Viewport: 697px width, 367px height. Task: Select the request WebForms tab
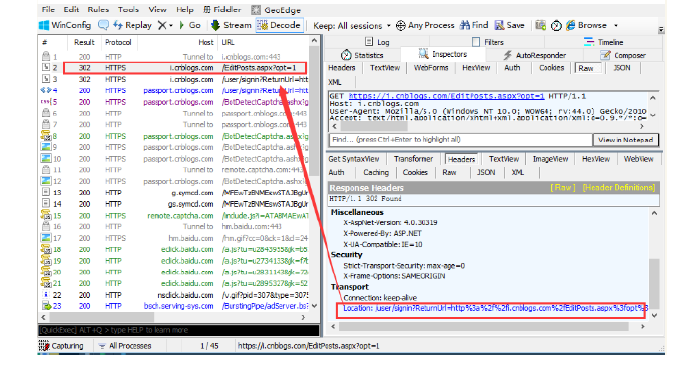(431, 68)
